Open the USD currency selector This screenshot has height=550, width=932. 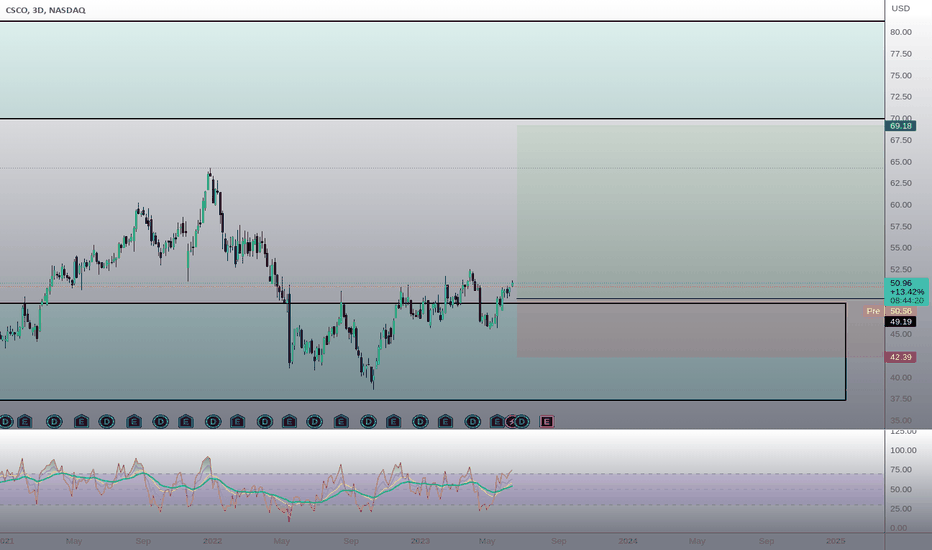point(900,8)
